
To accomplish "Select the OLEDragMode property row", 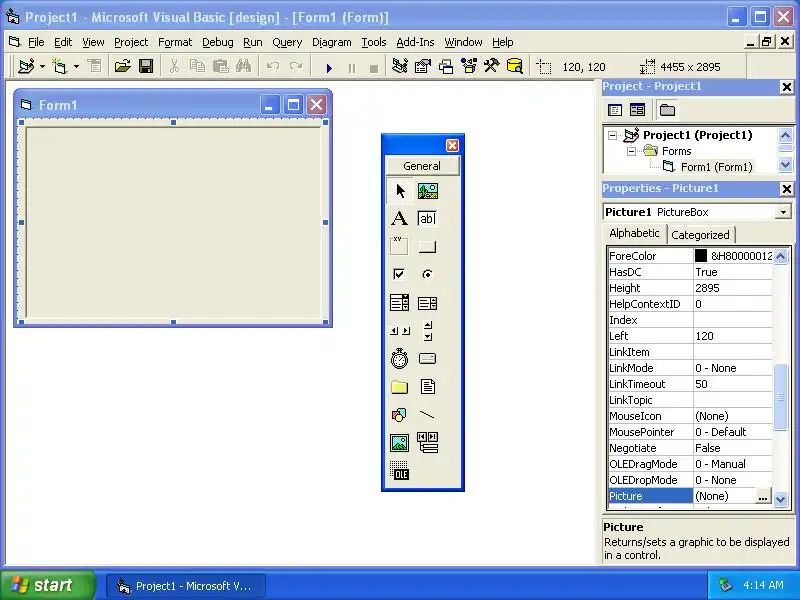I will click(690, 464).
